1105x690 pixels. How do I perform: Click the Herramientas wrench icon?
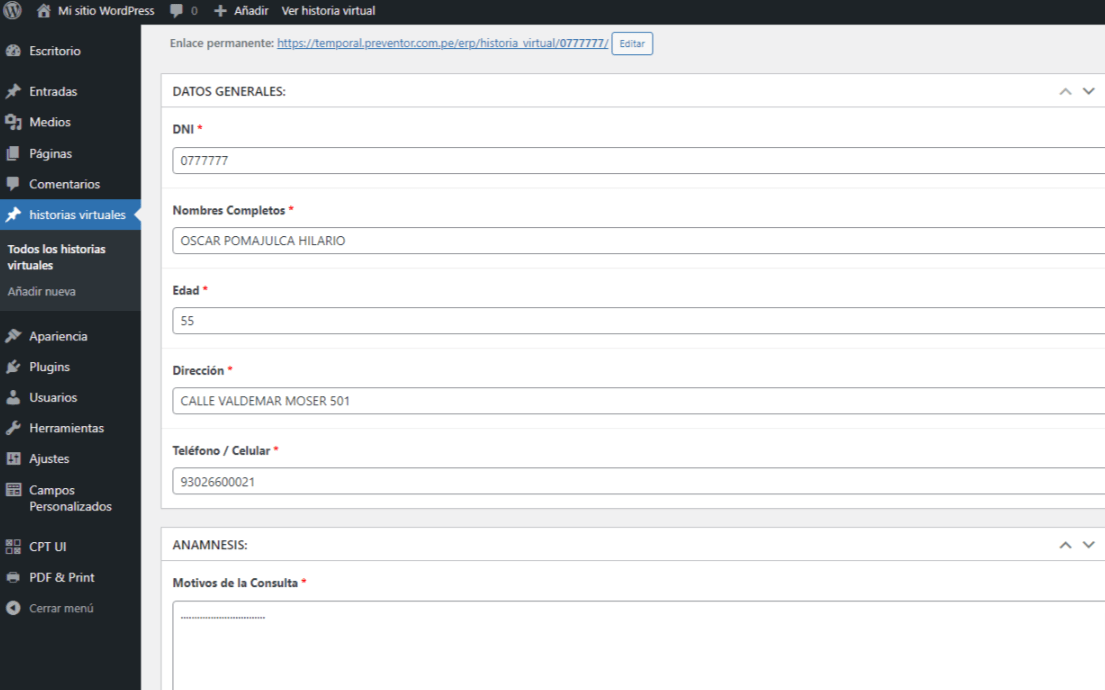13,428
